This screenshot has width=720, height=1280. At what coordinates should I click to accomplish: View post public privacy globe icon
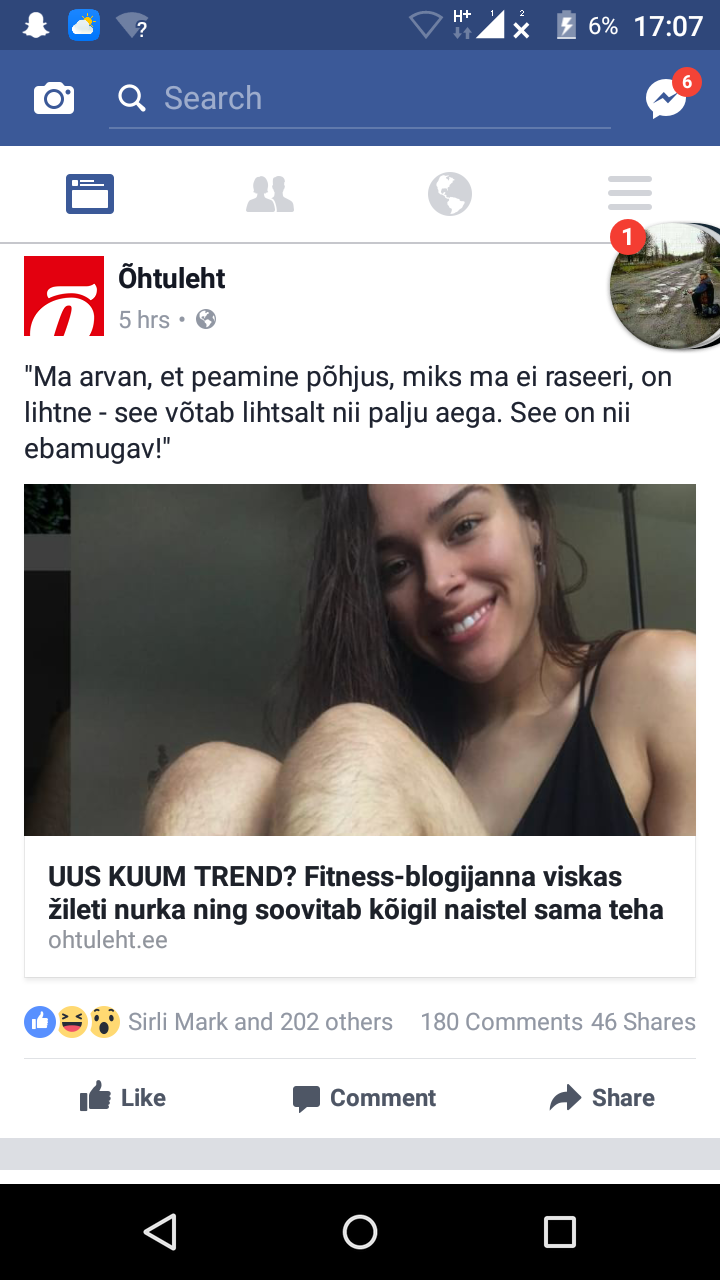(x=206, y=320)
